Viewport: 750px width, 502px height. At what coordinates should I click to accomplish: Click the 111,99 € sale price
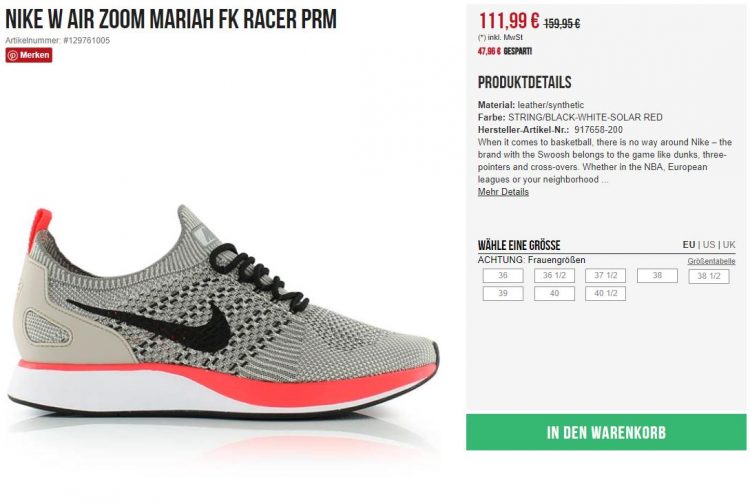509,21
